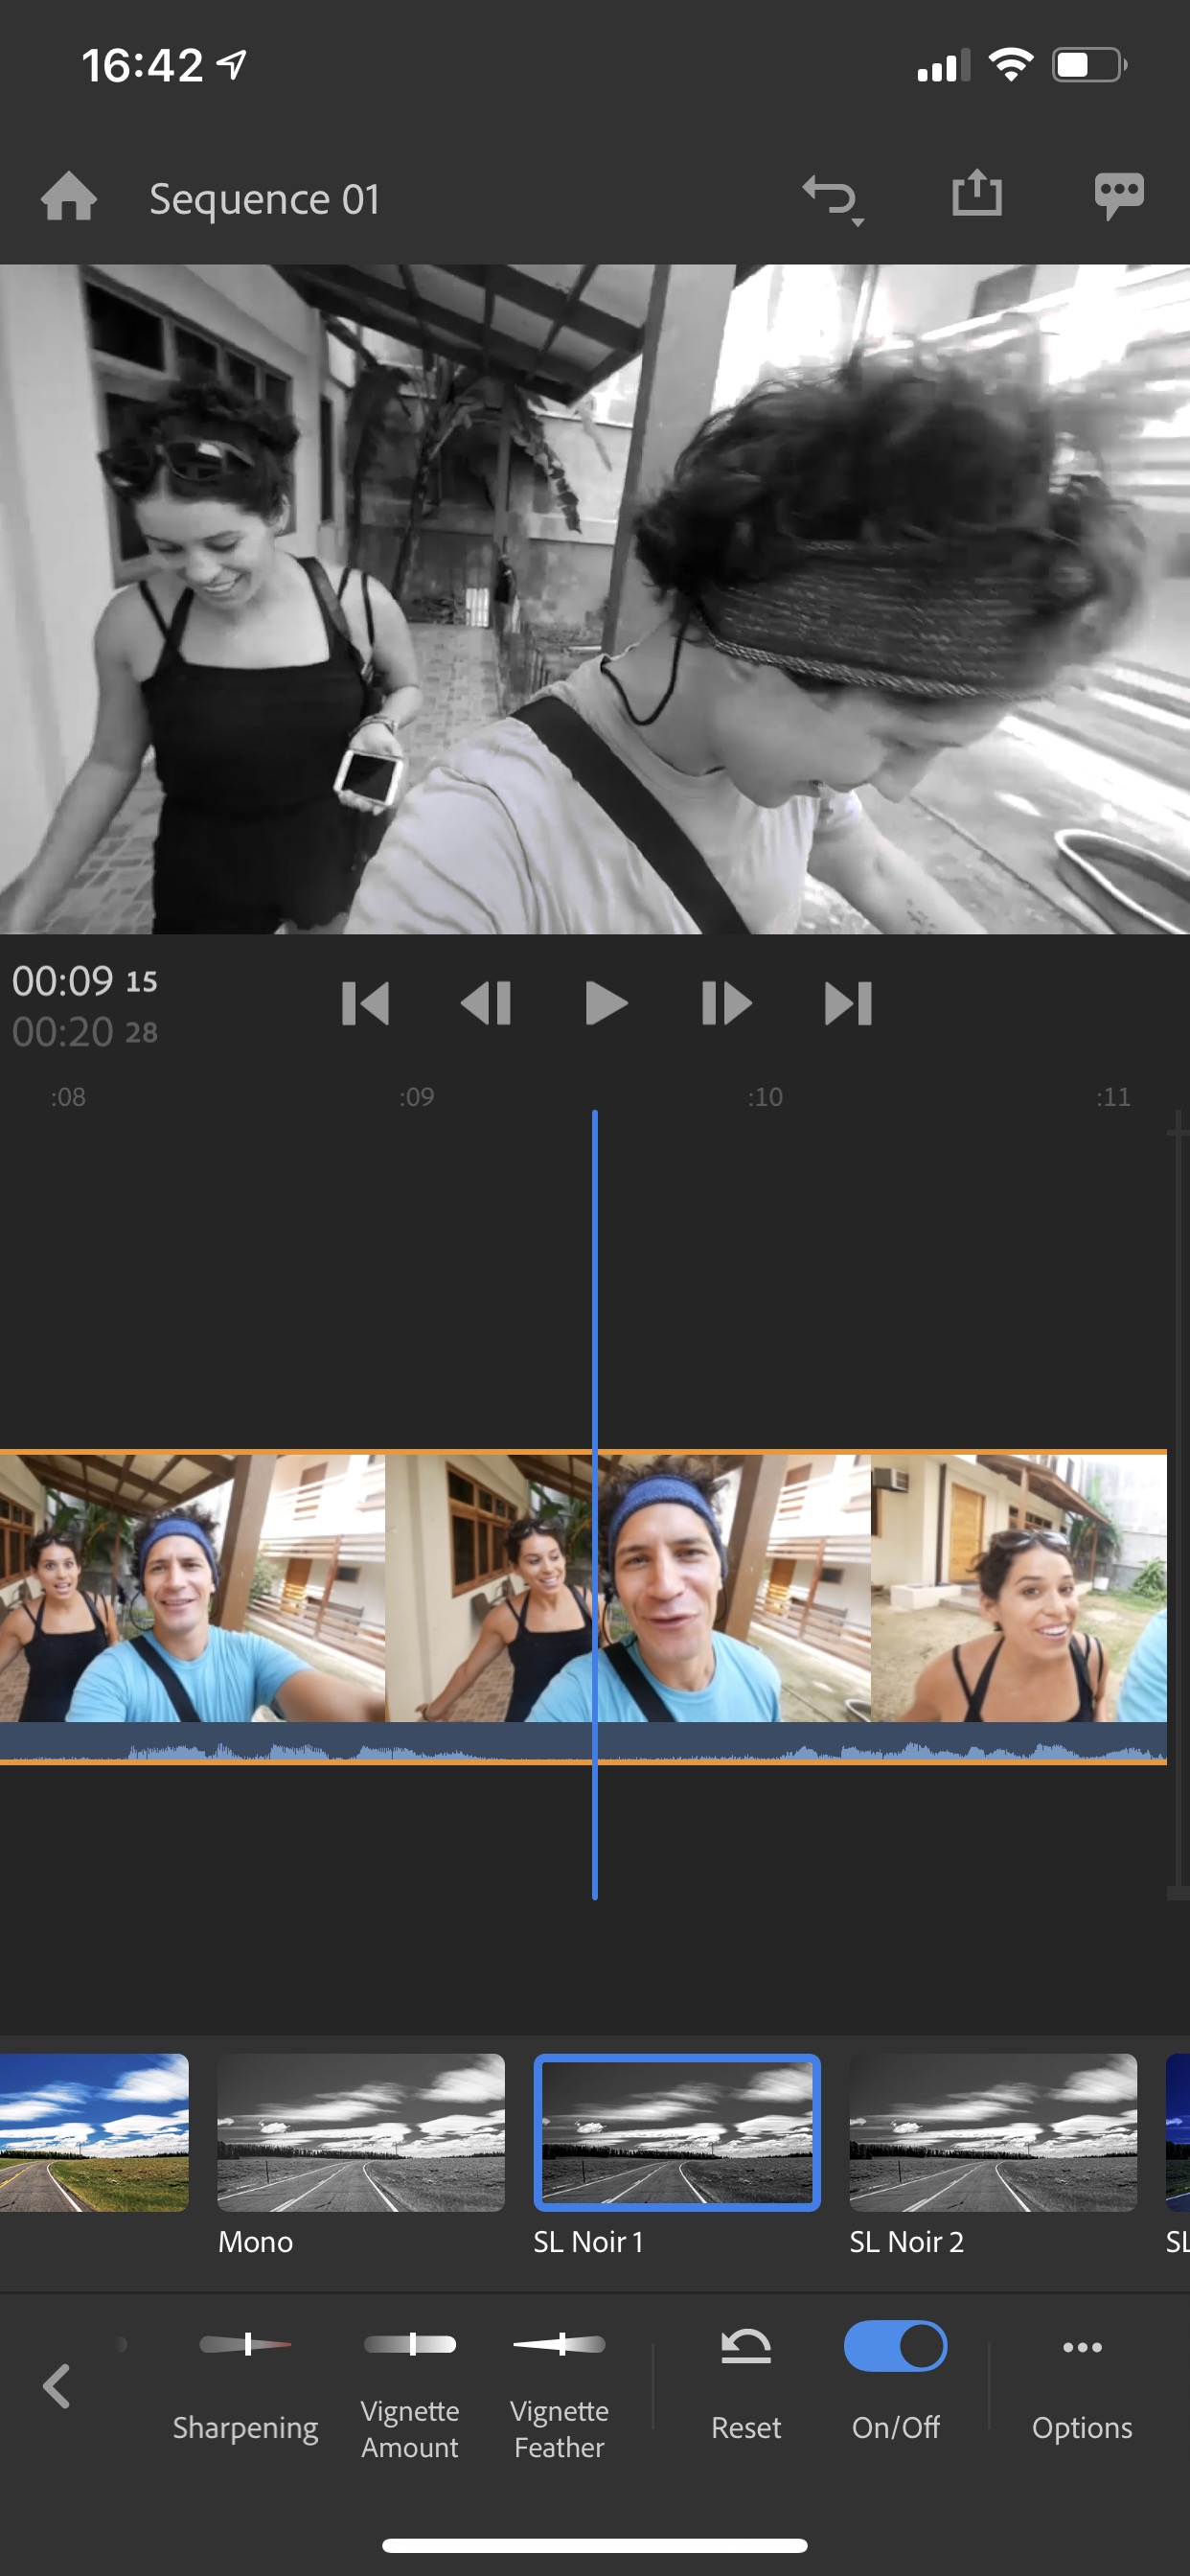
Task: Tap the Undo arrow icon
Action: pyautogui.click(x=830, y=196)
